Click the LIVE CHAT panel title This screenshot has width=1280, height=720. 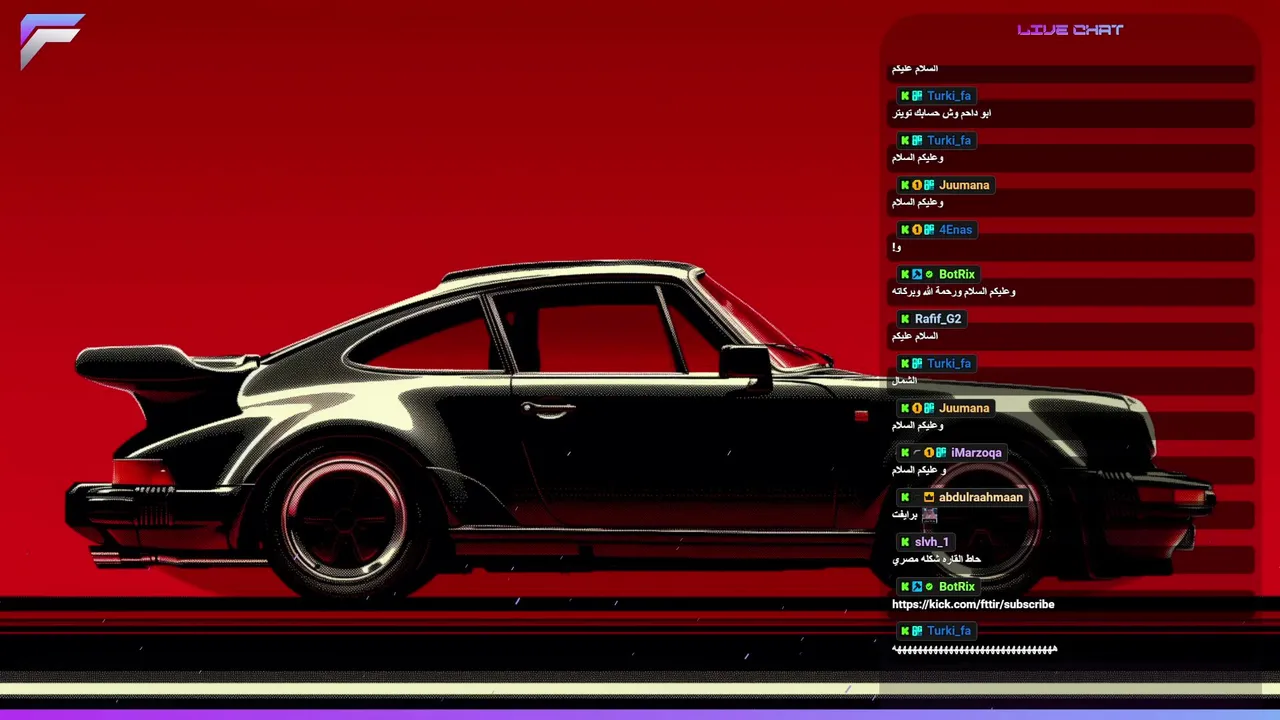pyautogui.click(x=1070, y=30)
